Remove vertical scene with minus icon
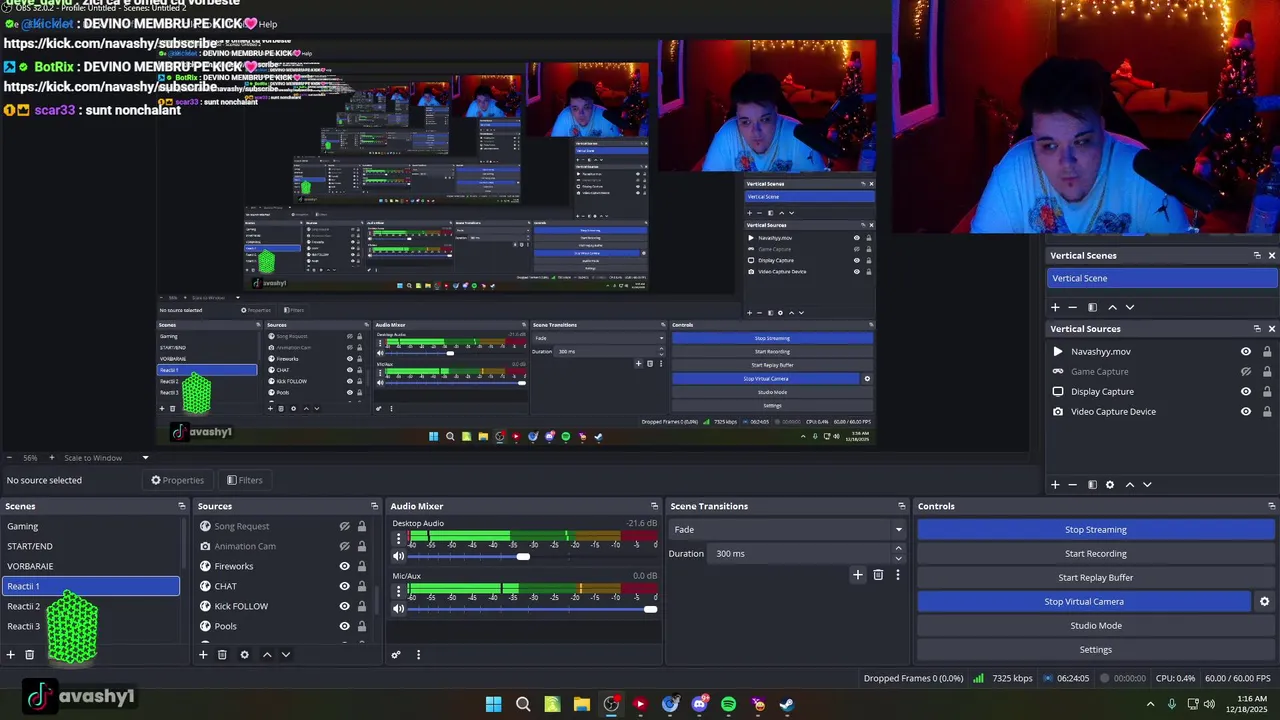Image resolution: width=1280 pixels, height=720 pixels. click(x=1073, y=307)
